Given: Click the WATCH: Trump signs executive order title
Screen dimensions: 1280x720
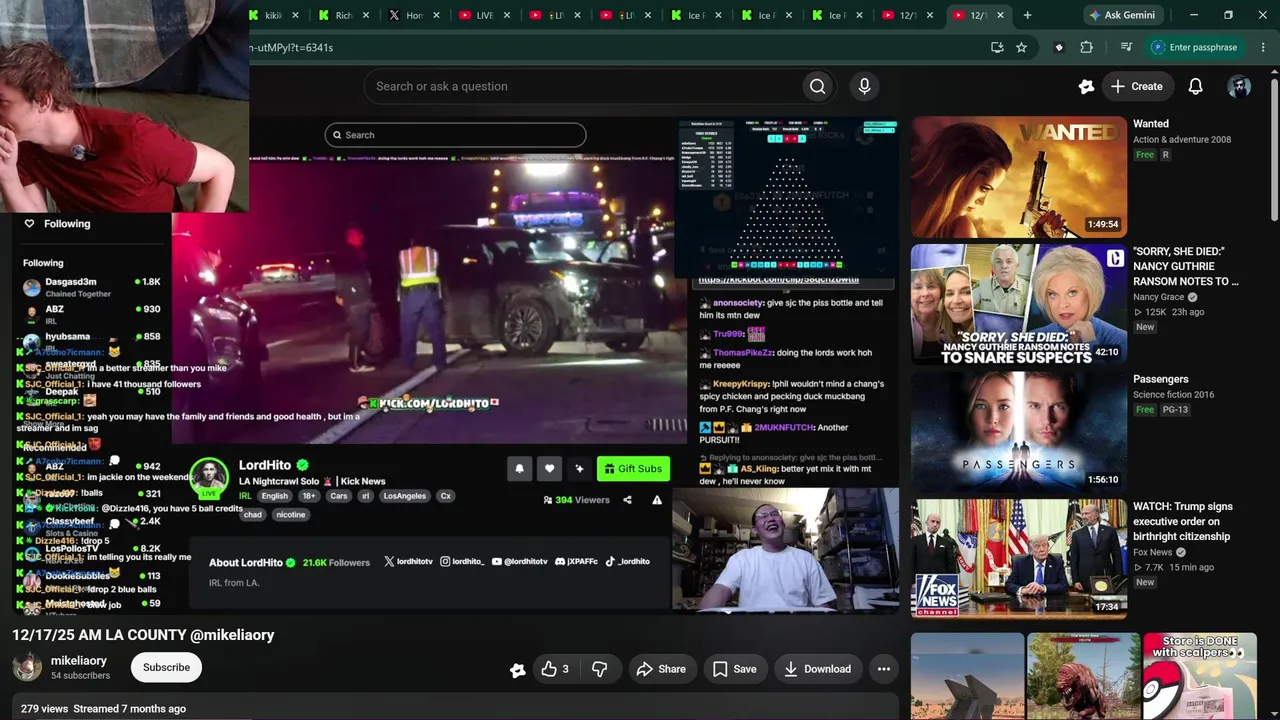Looking at the screenshot, I should pos(1183,522).
